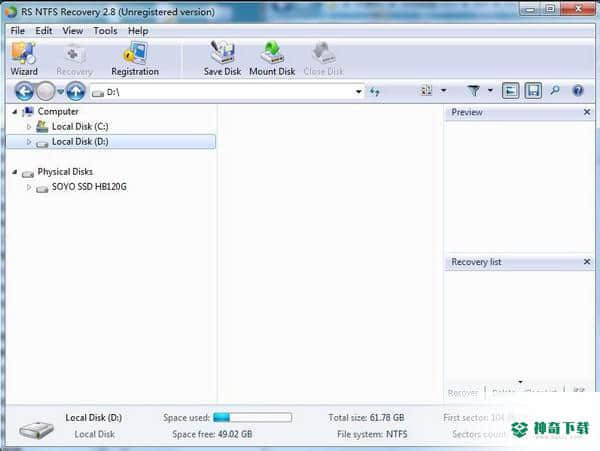Go up one folder level

[76, 91]
